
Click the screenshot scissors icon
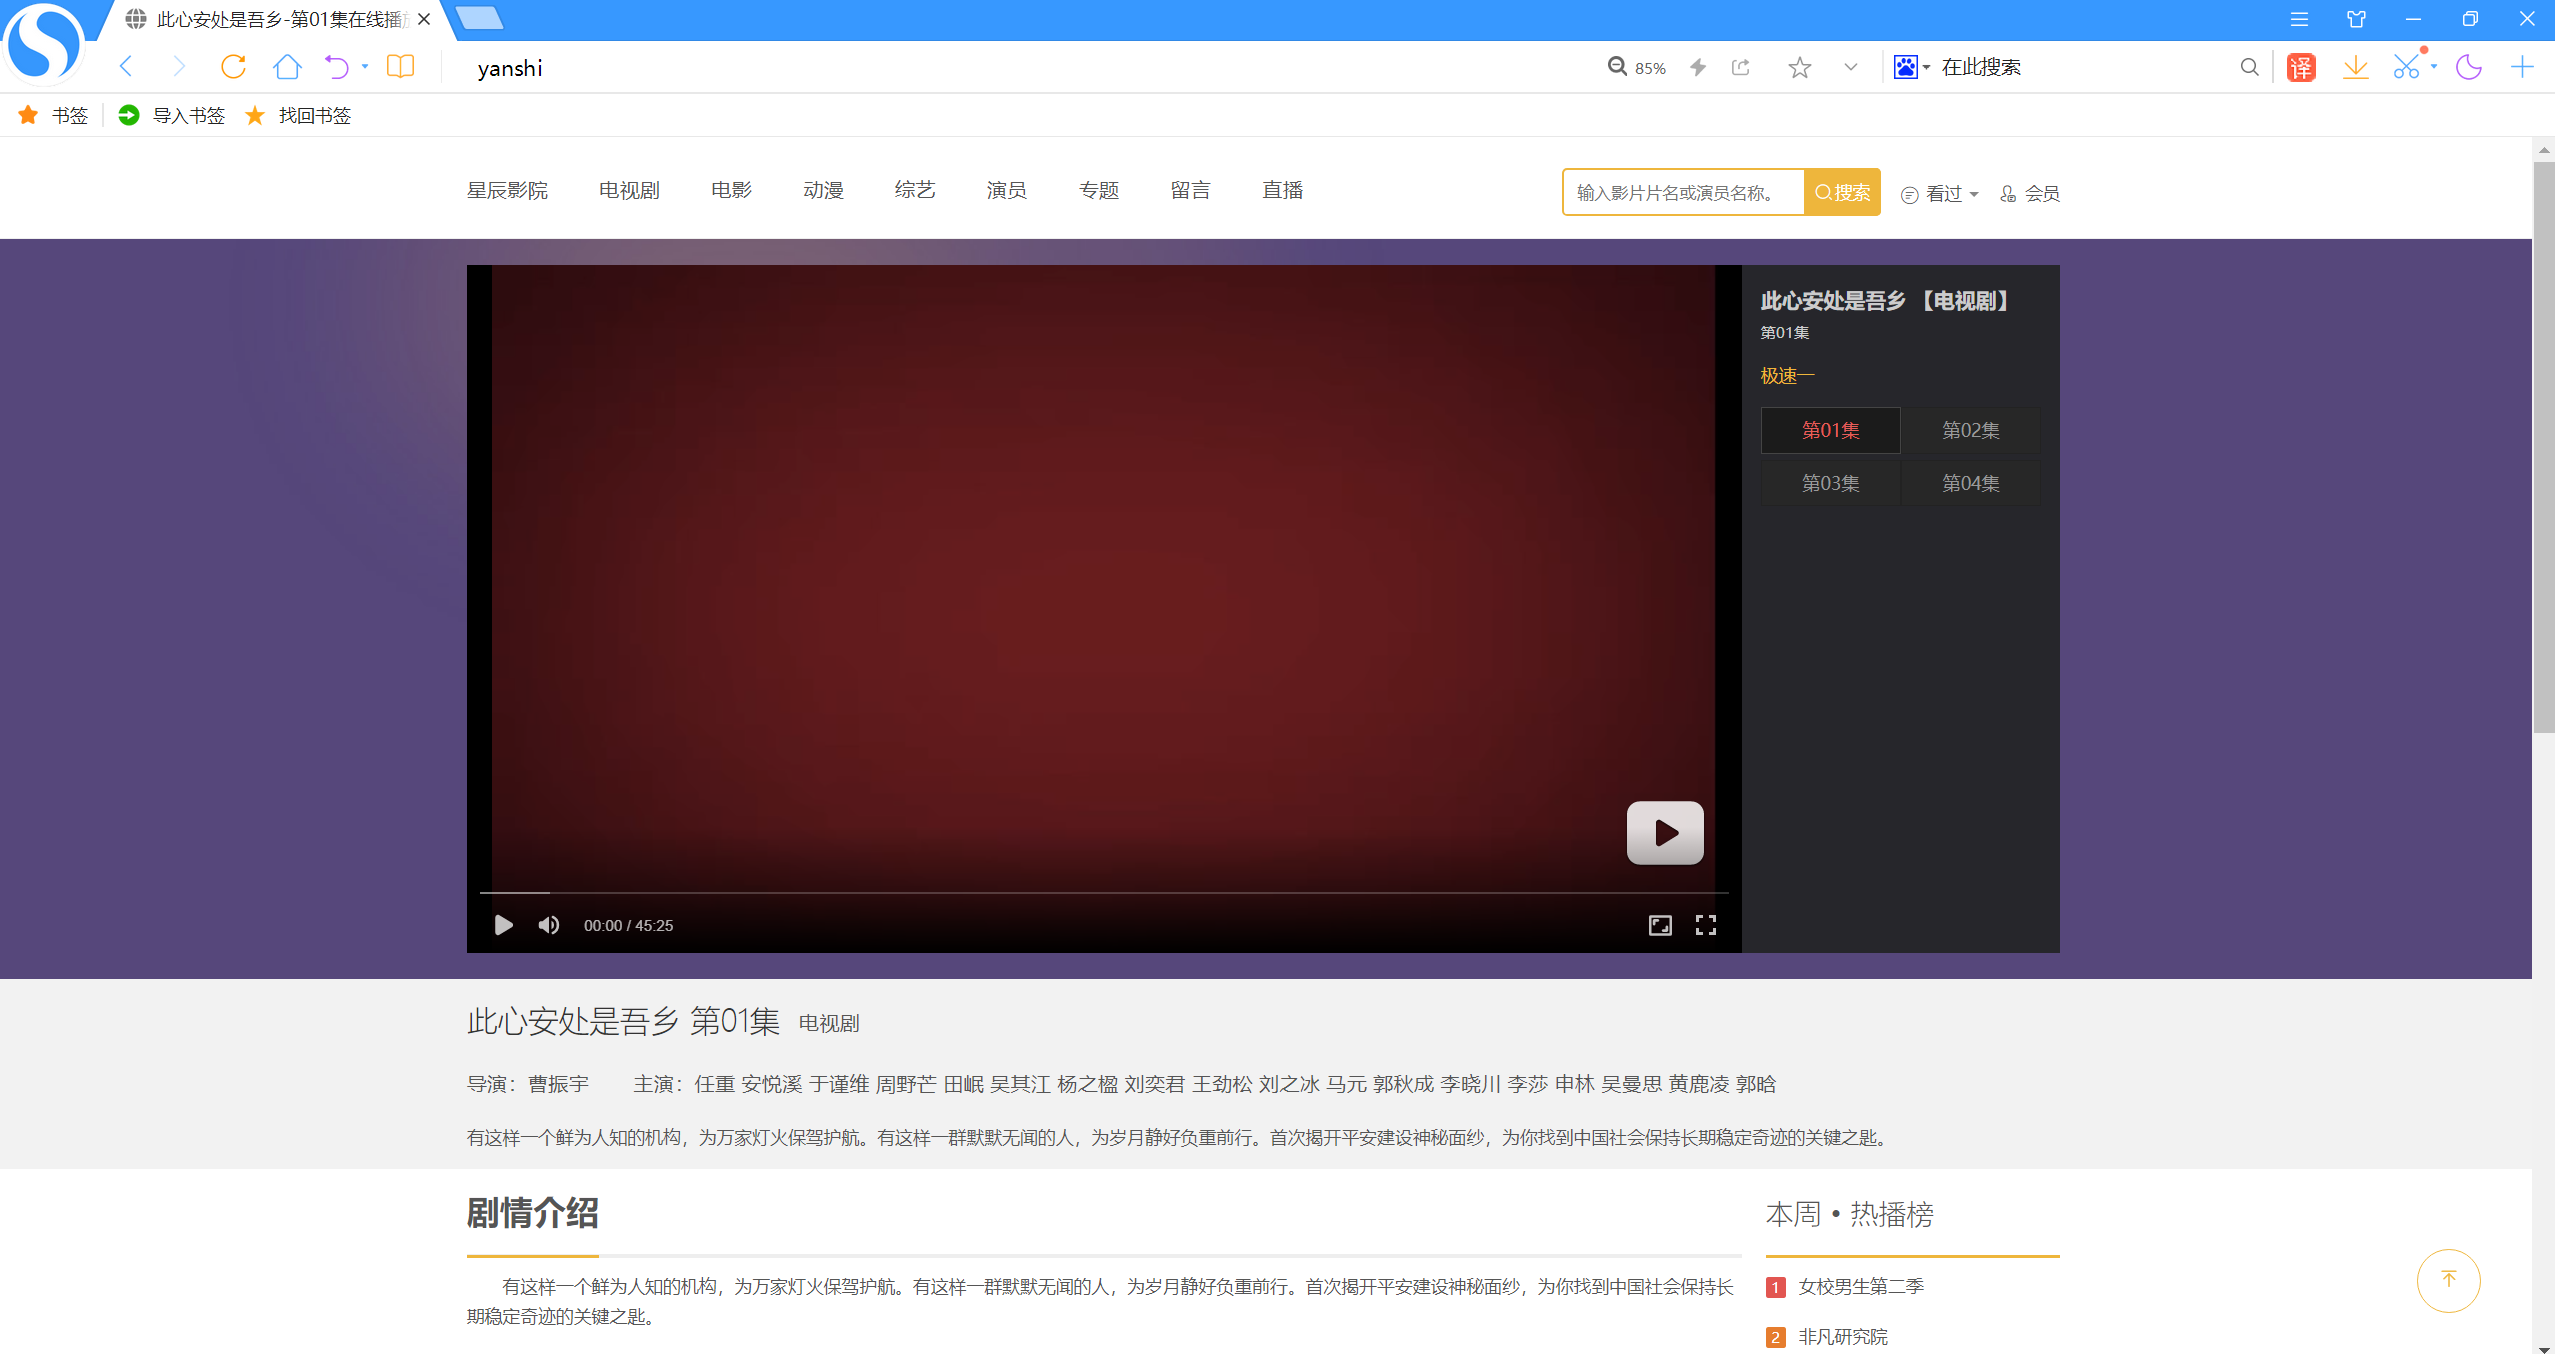2406,67
